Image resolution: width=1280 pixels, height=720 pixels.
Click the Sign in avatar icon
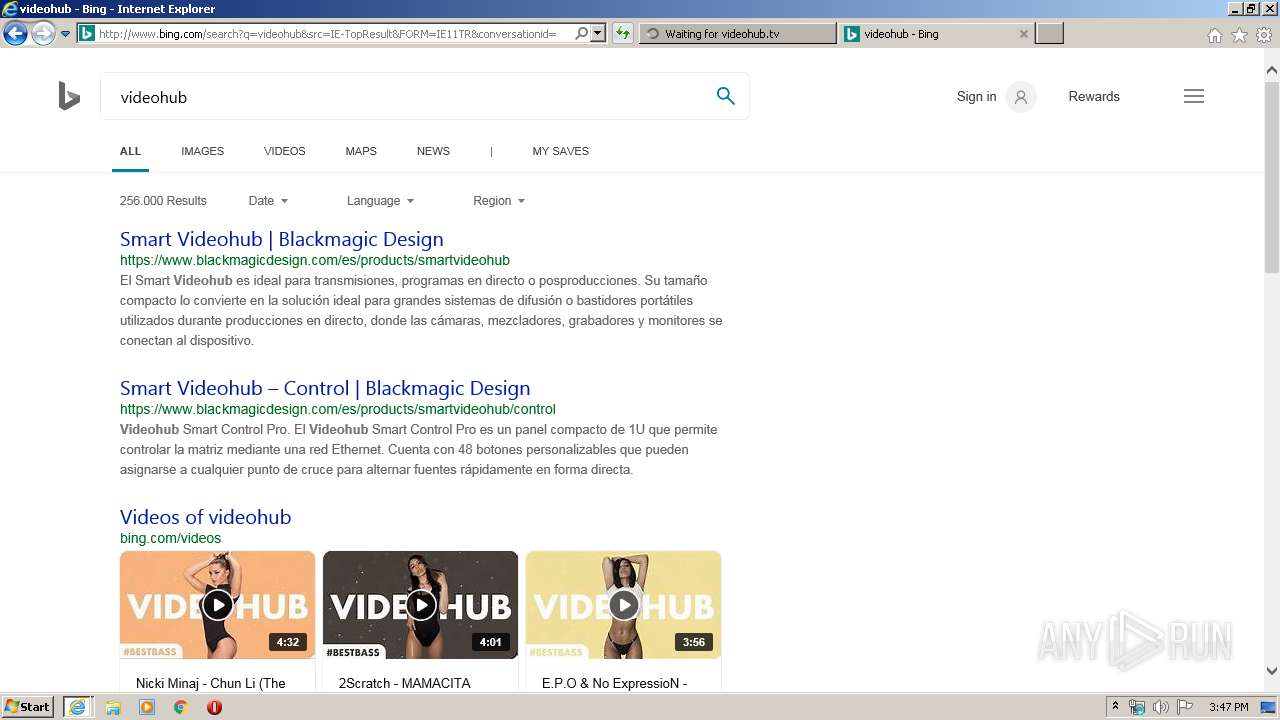click(1021, 97)
